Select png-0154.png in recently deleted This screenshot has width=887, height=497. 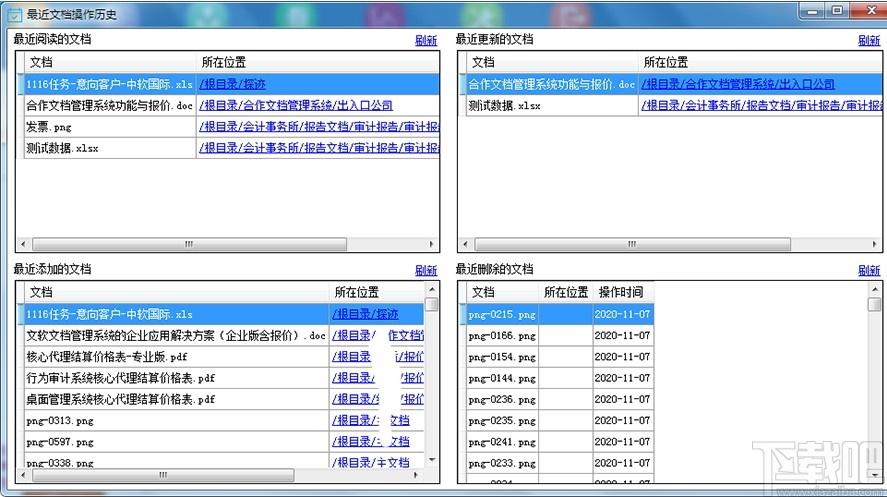pos(502,357)
